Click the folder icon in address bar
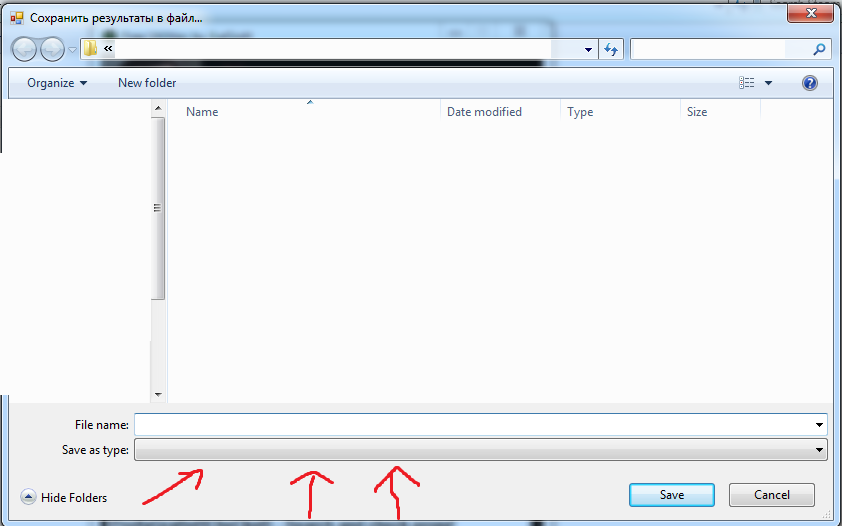842x526 pixels. [90, 49]
